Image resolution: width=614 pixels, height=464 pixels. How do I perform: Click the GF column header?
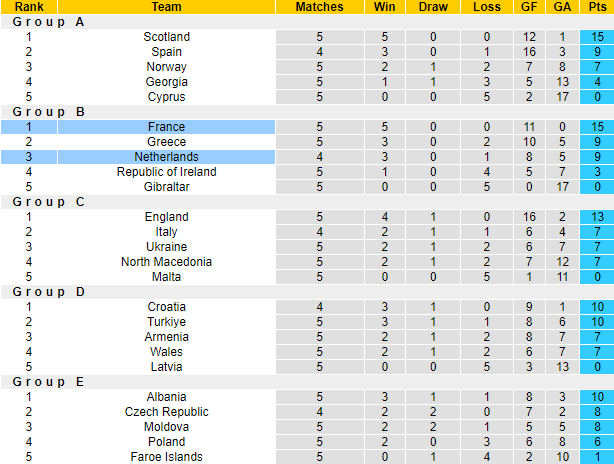click(x=530, y=7)
